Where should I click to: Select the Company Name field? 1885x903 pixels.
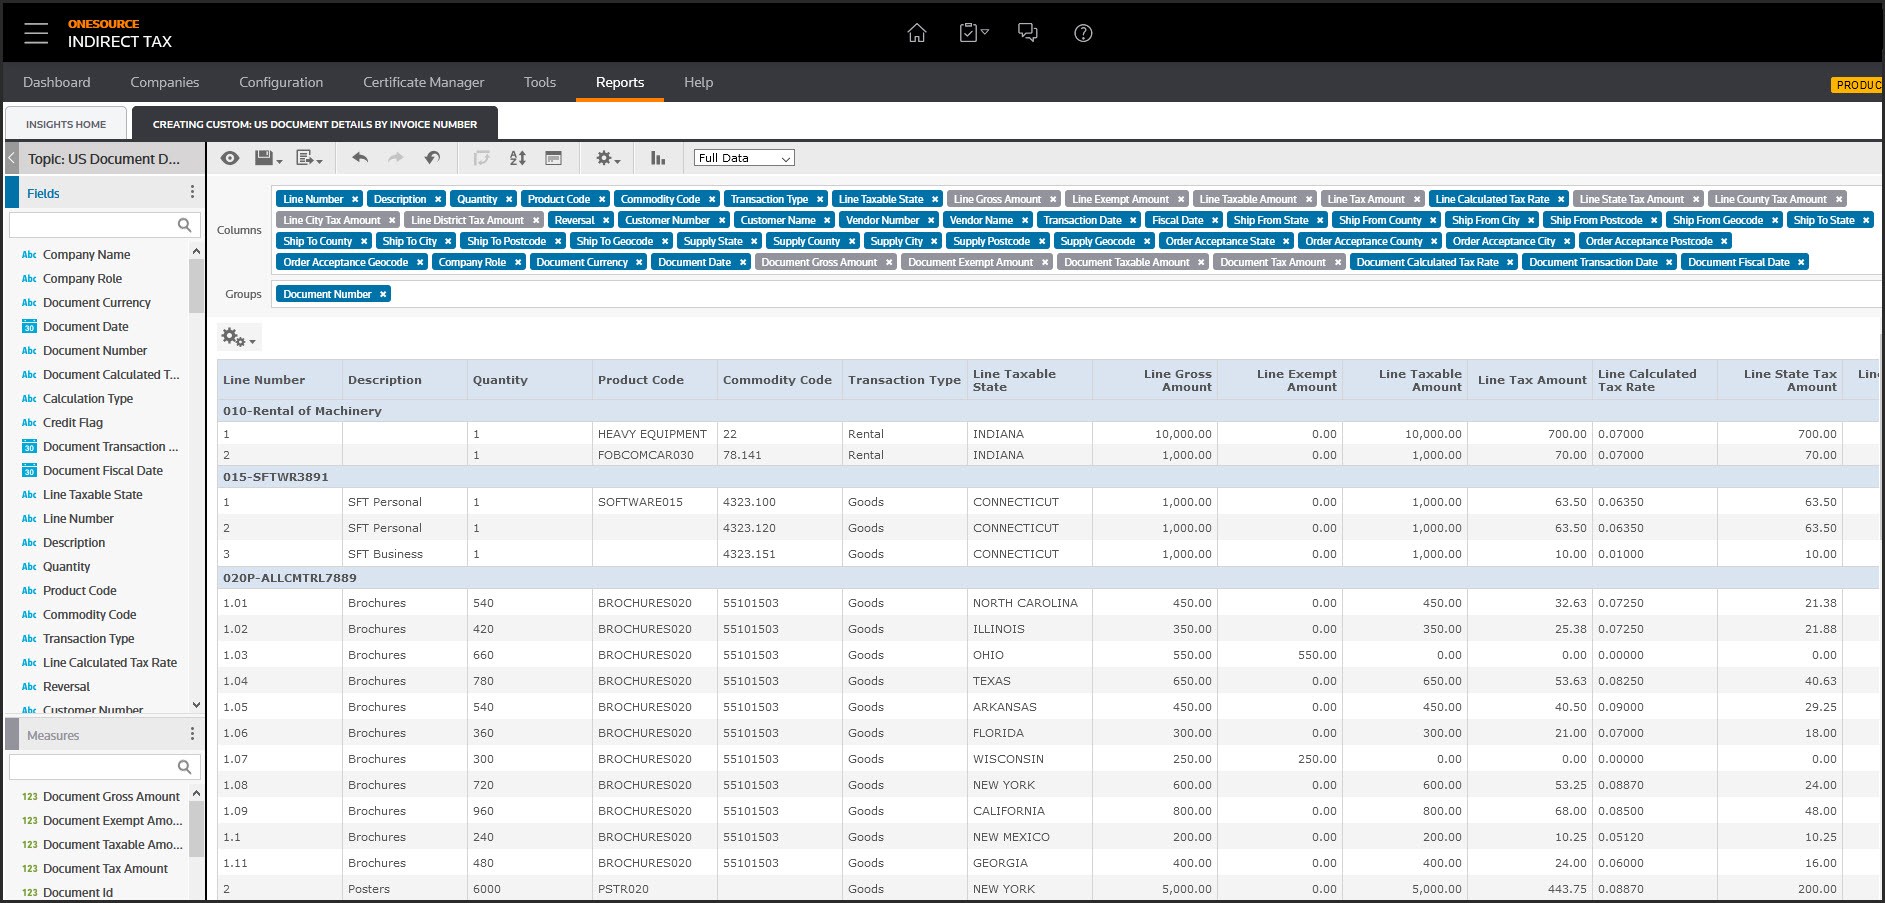coord(86,255)
